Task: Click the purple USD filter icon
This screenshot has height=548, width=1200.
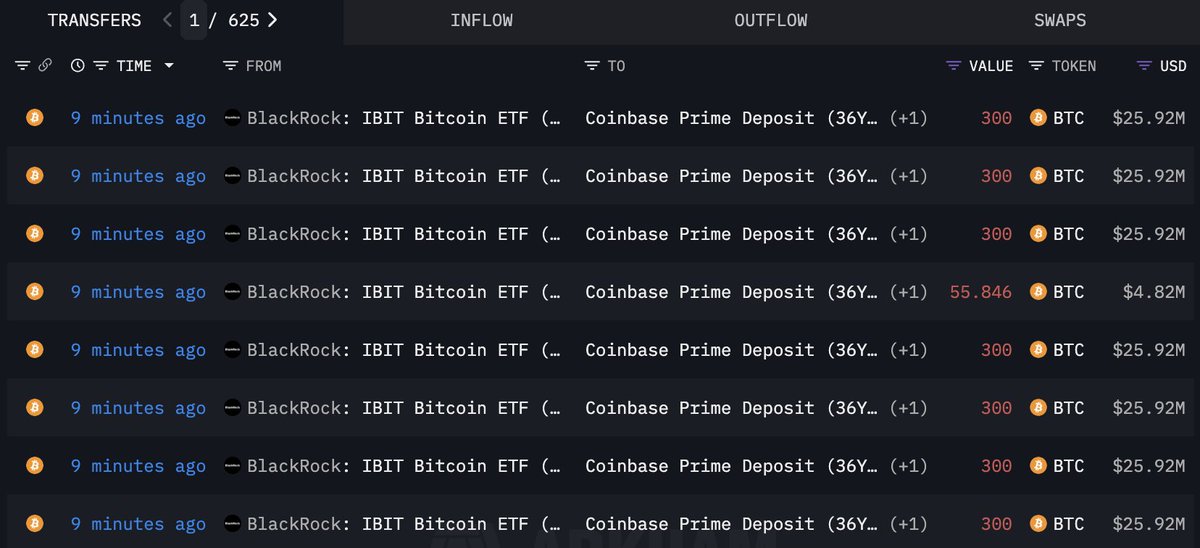Action: point(1145,66)
